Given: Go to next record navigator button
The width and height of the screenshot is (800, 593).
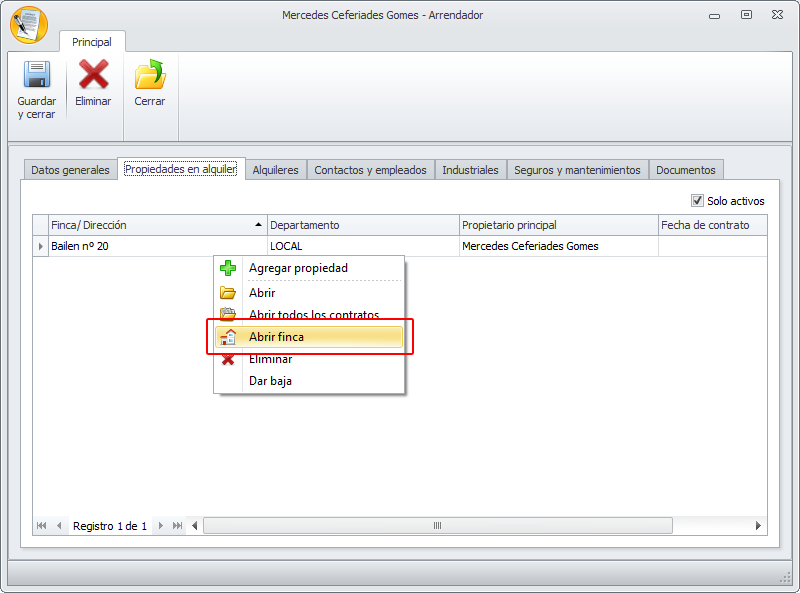Looking at the screenshot, I should (161, 526).
